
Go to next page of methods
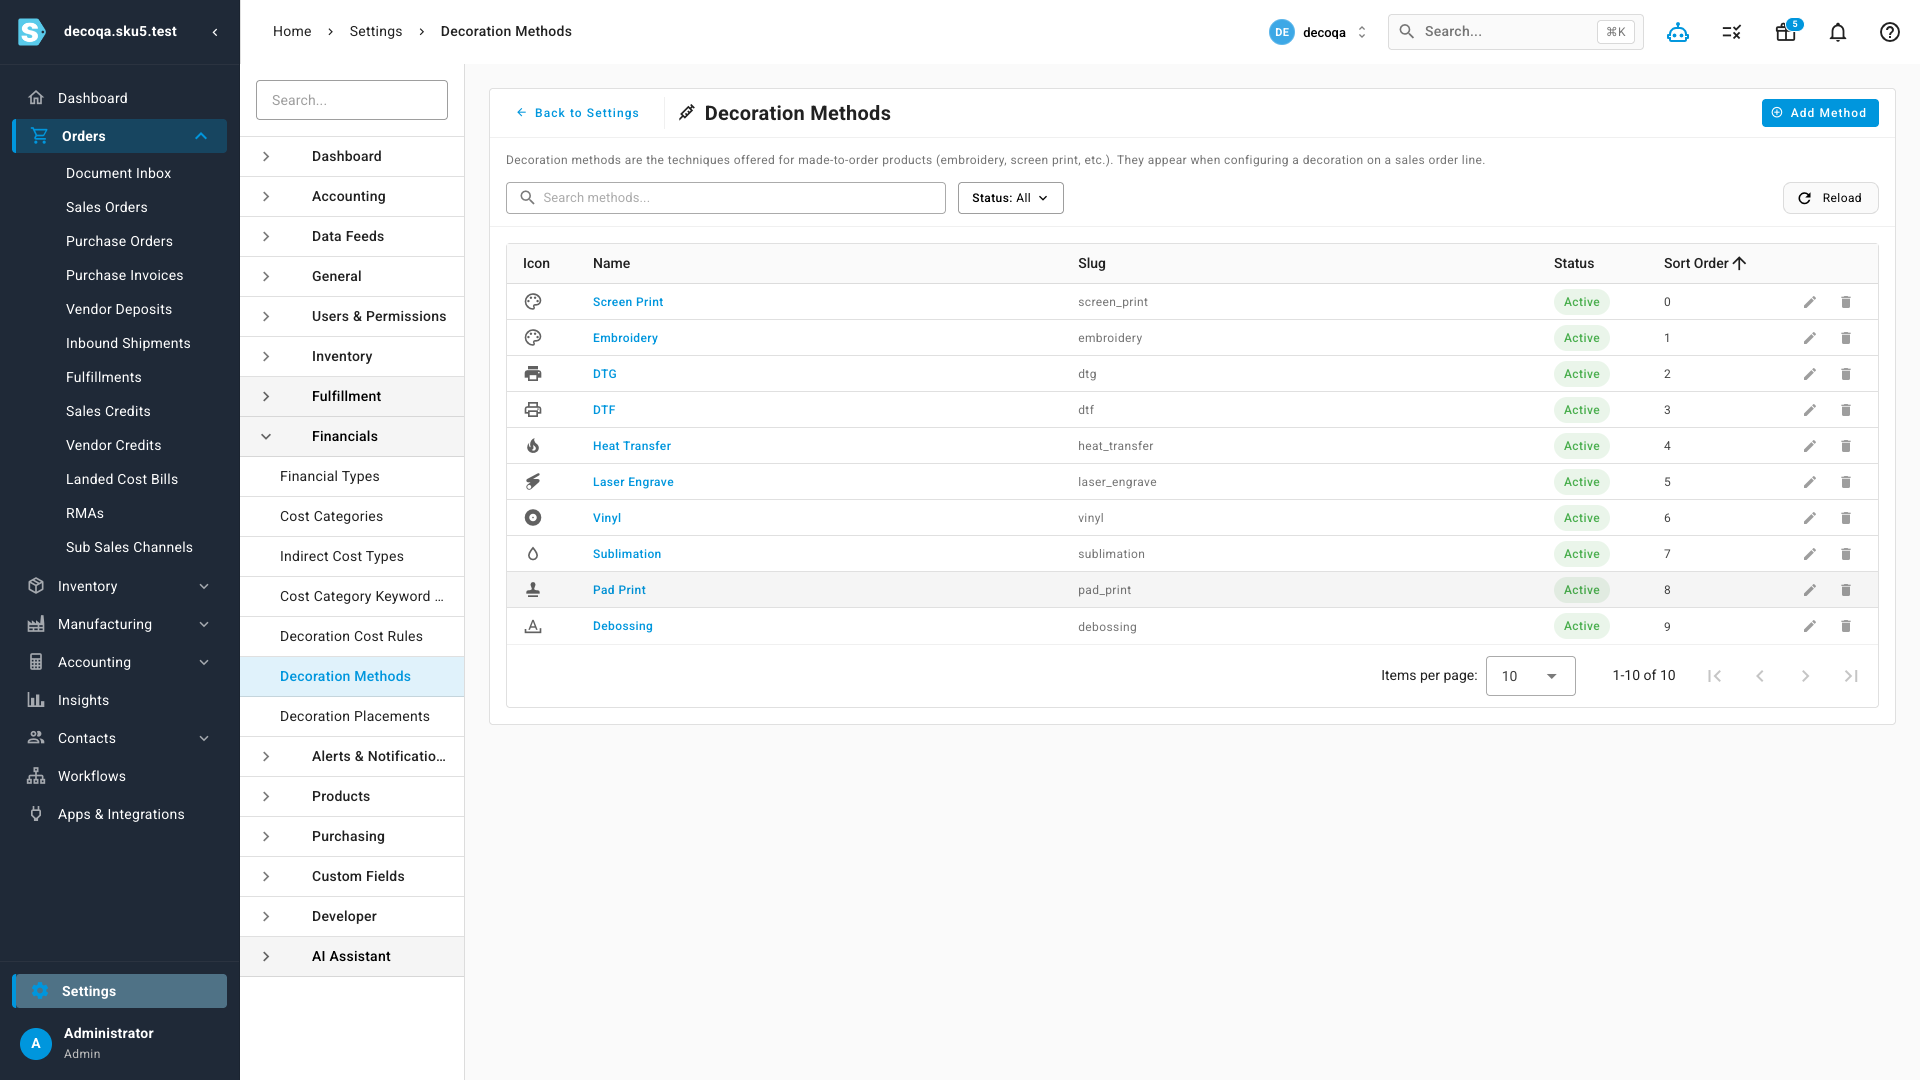click(1805, 676)
